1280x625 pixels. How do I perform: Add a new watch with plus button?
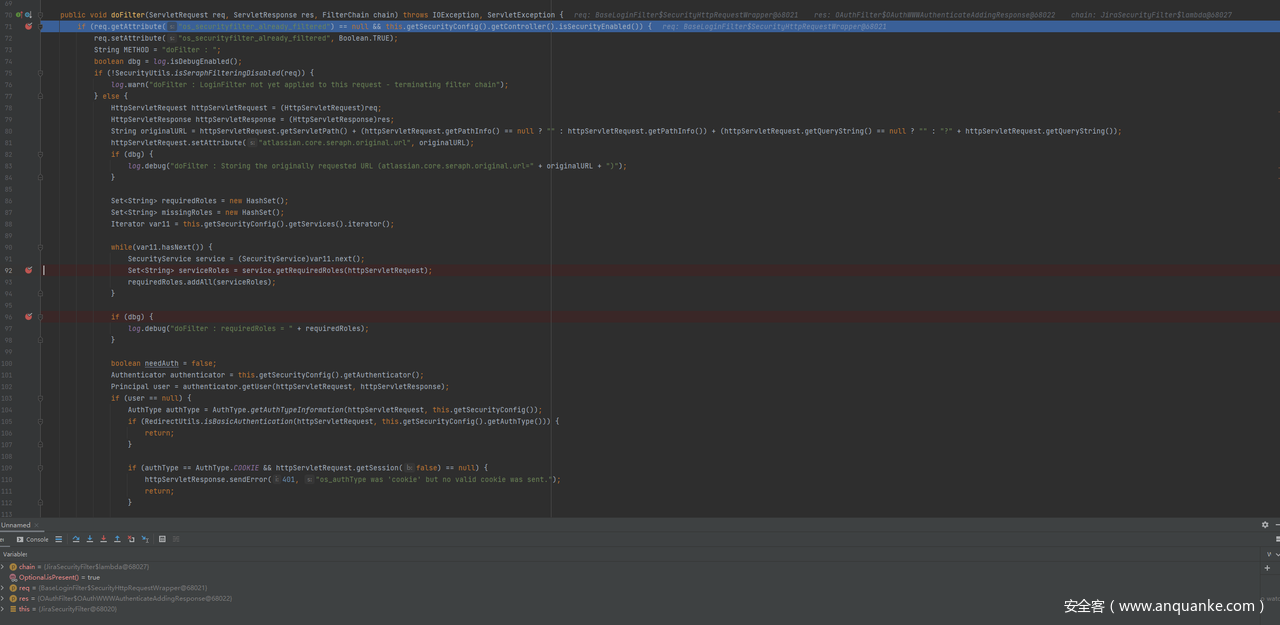[x=1267, y=568]
